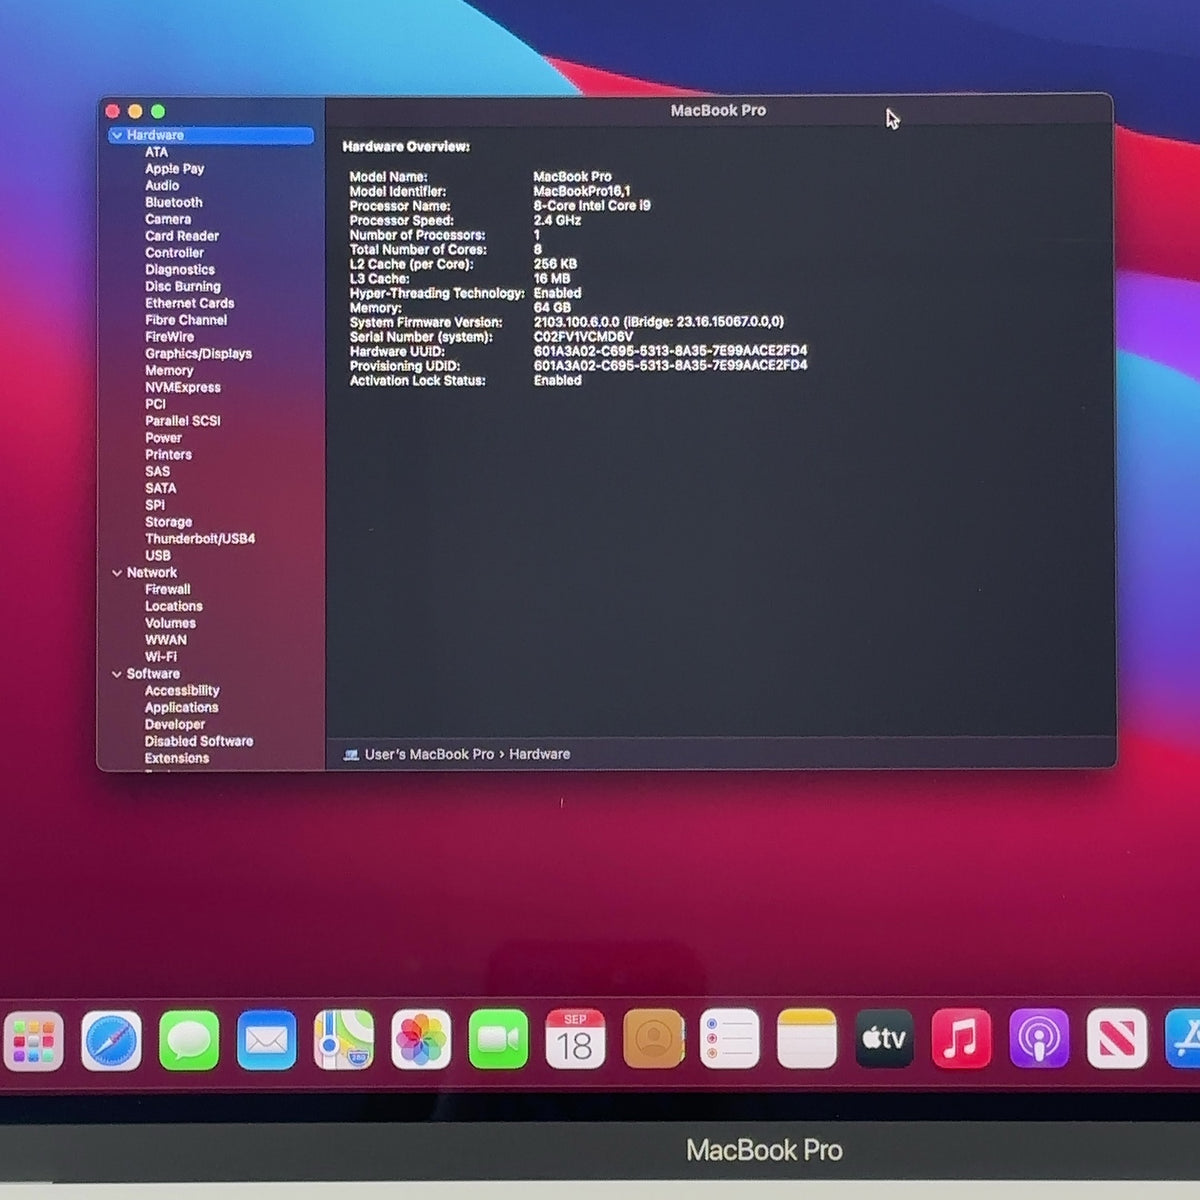Launch Safari from the Dock

[x=111, y=1040]
